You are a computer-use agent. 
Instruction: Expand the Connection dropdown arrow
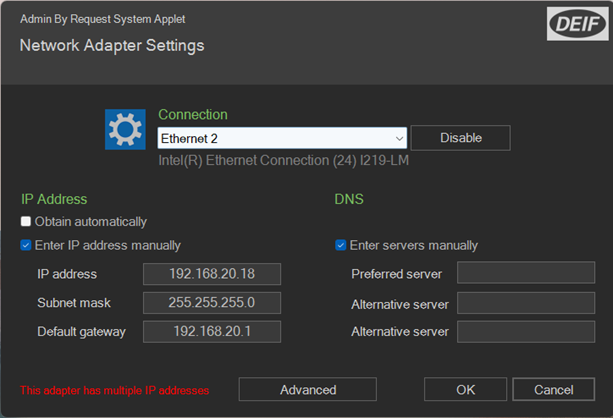pyautogui.click(x=400, y=138)
